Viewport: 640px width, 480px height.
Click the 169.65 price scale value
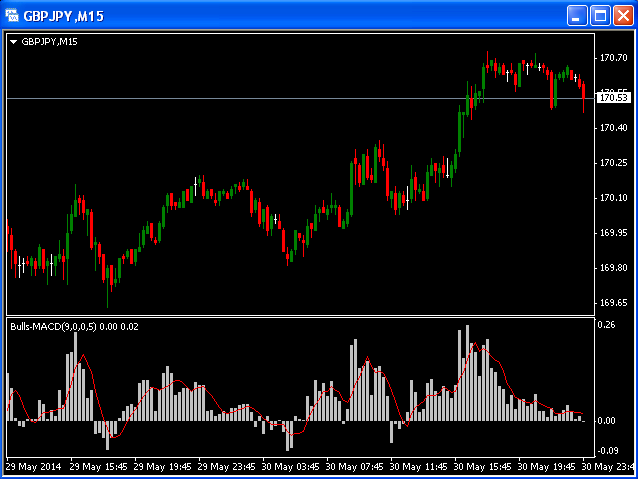[x=613, y=303]
